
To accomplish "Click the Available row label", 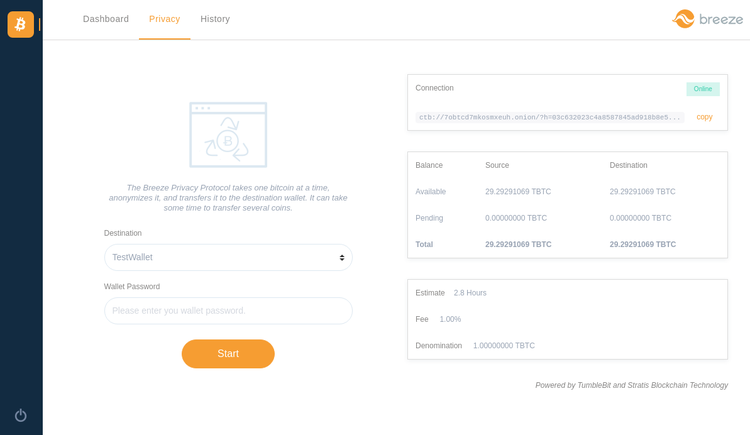I will (x=430, y=191).
